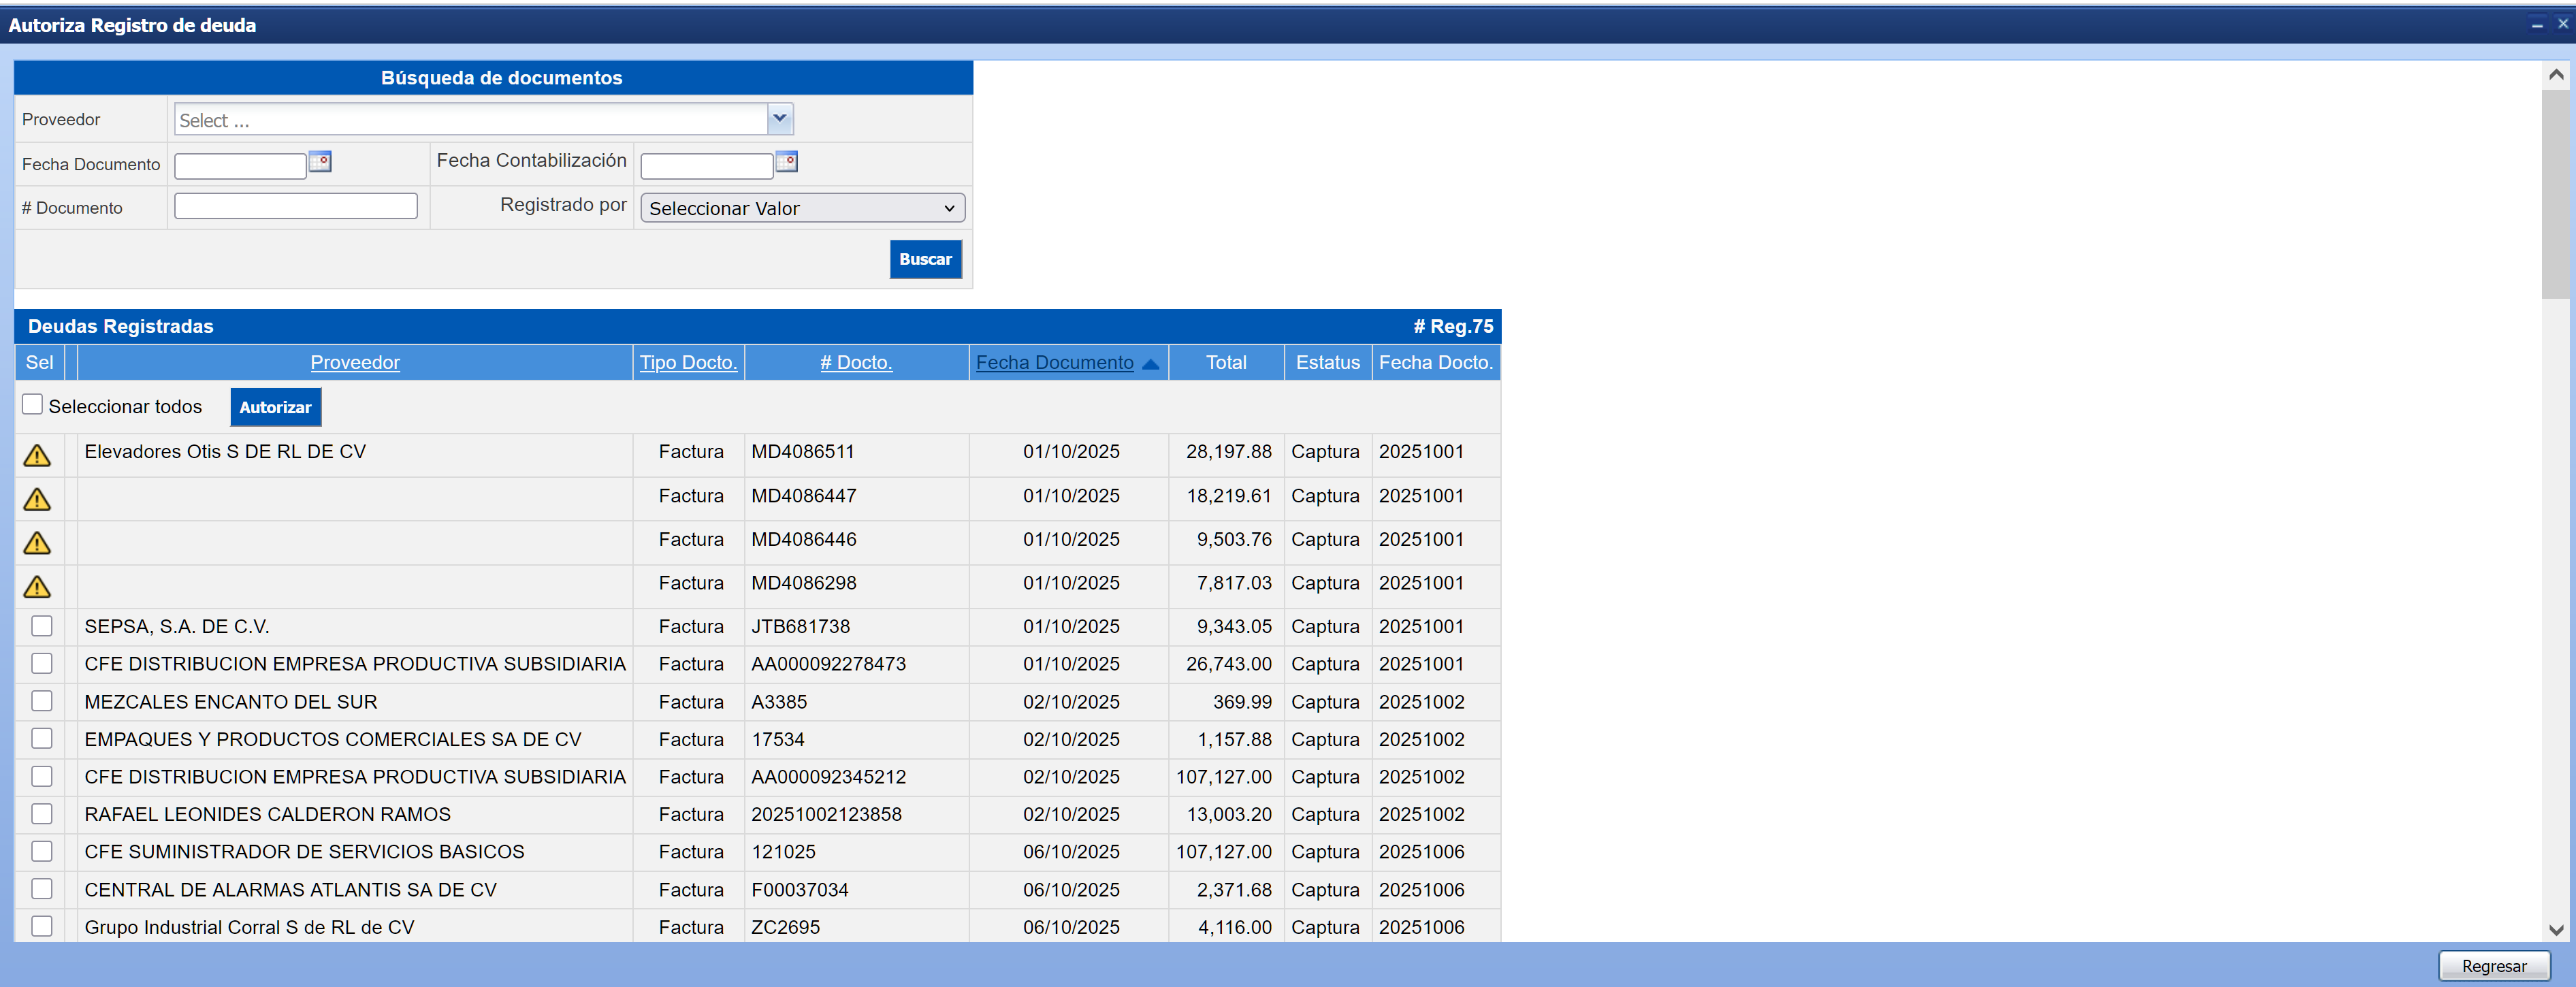Open the Fecha Documento calendar picker

(x=320, y=162)
